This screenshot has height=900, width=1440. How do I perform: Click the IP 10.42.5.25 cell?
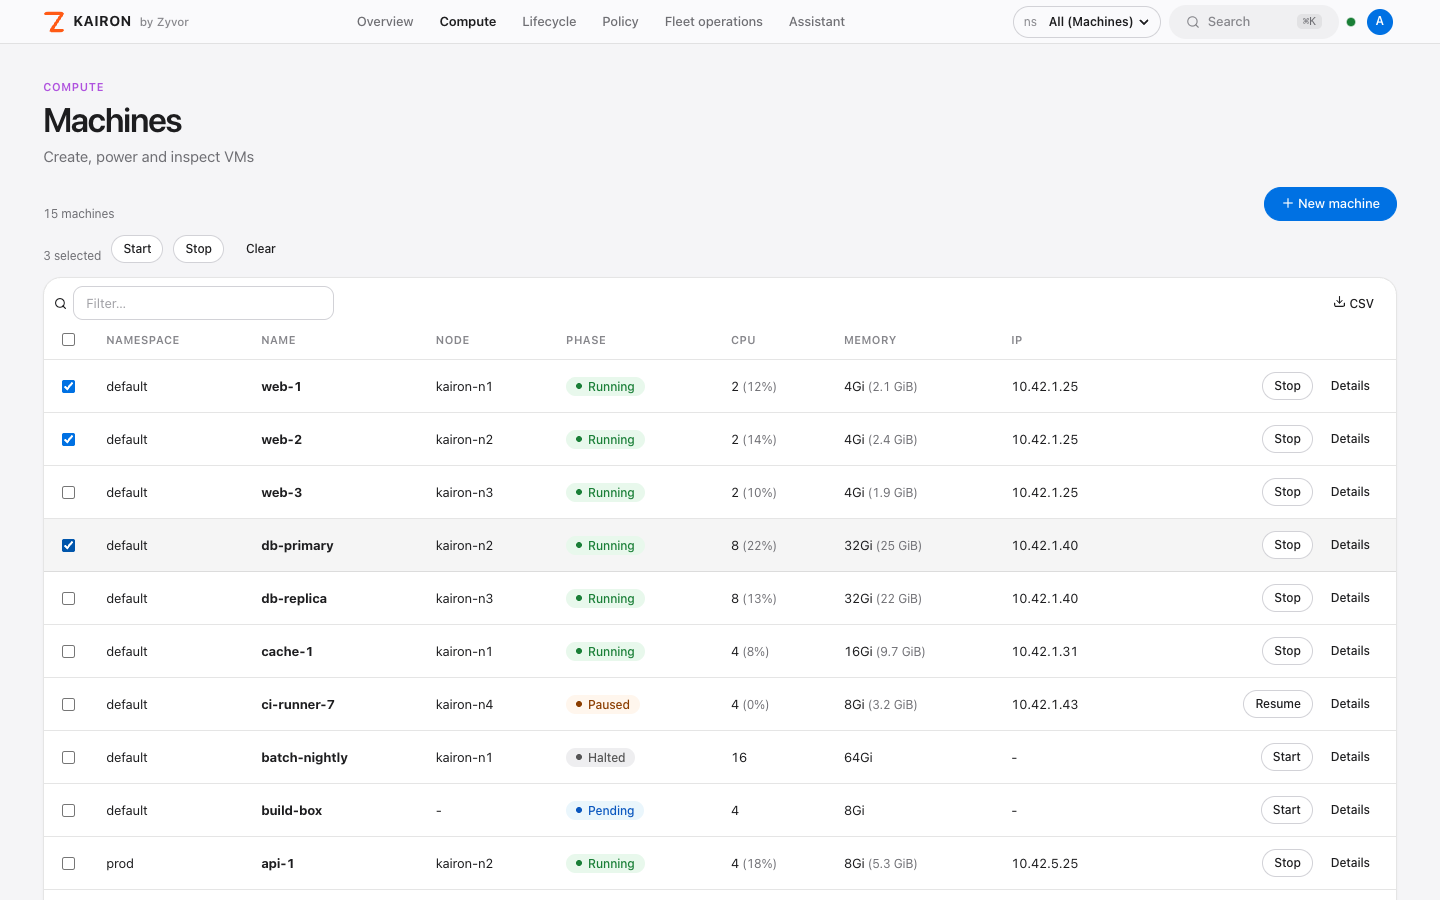point(1045,863)
